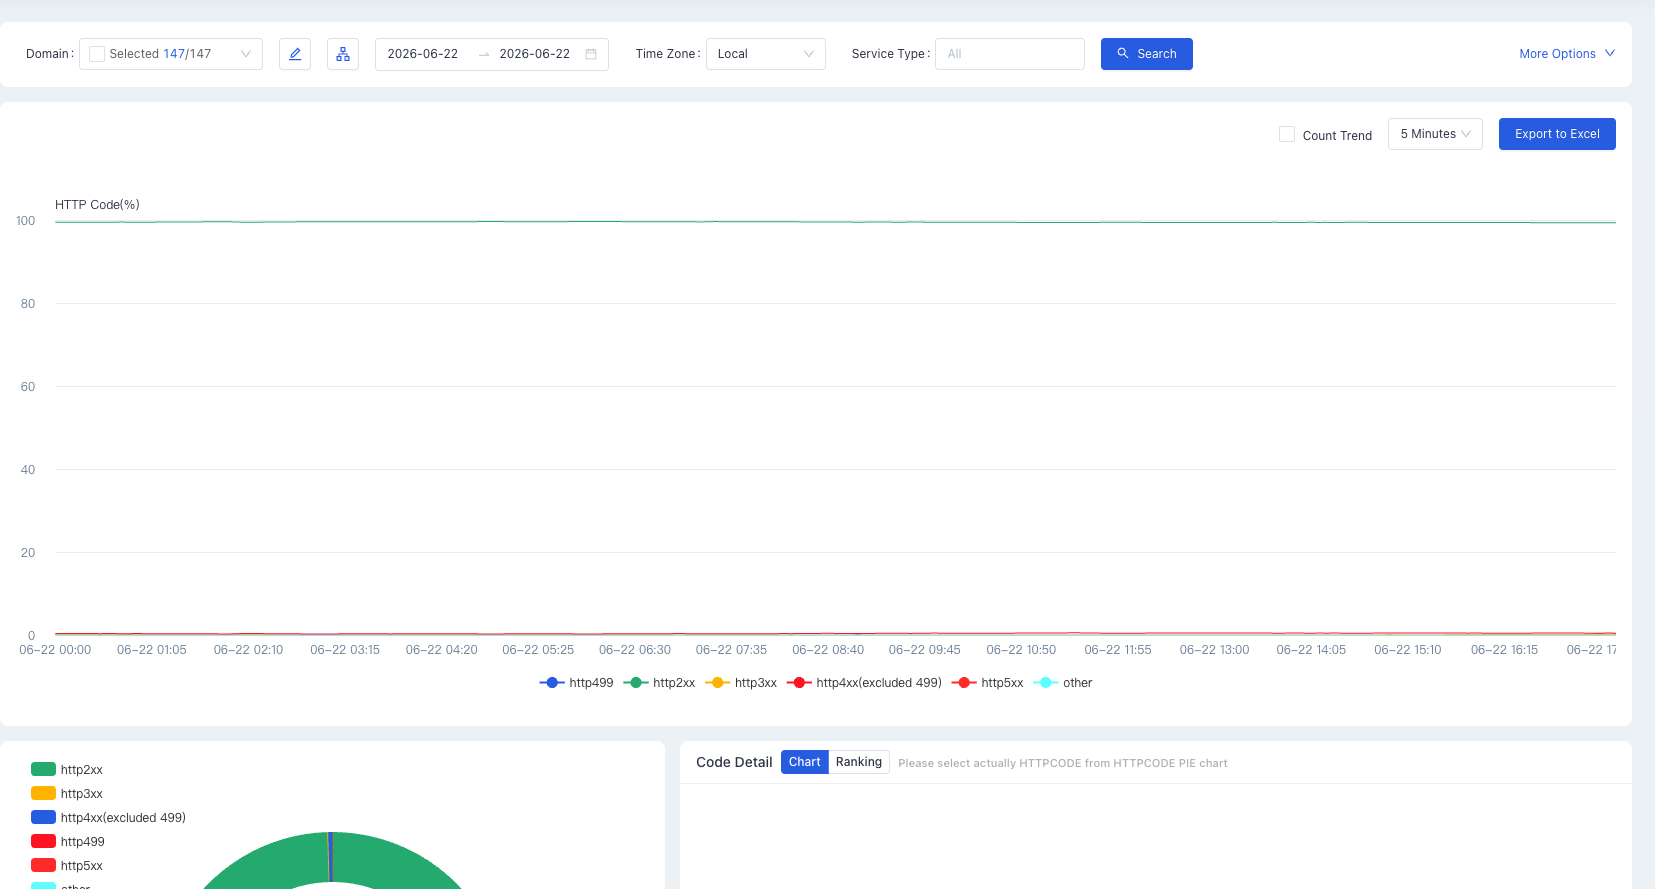Screen dimensions: 1655x889
Task: Toggle http4xx(excluded 499) legend marker in line chart
Action: (799, 683)
